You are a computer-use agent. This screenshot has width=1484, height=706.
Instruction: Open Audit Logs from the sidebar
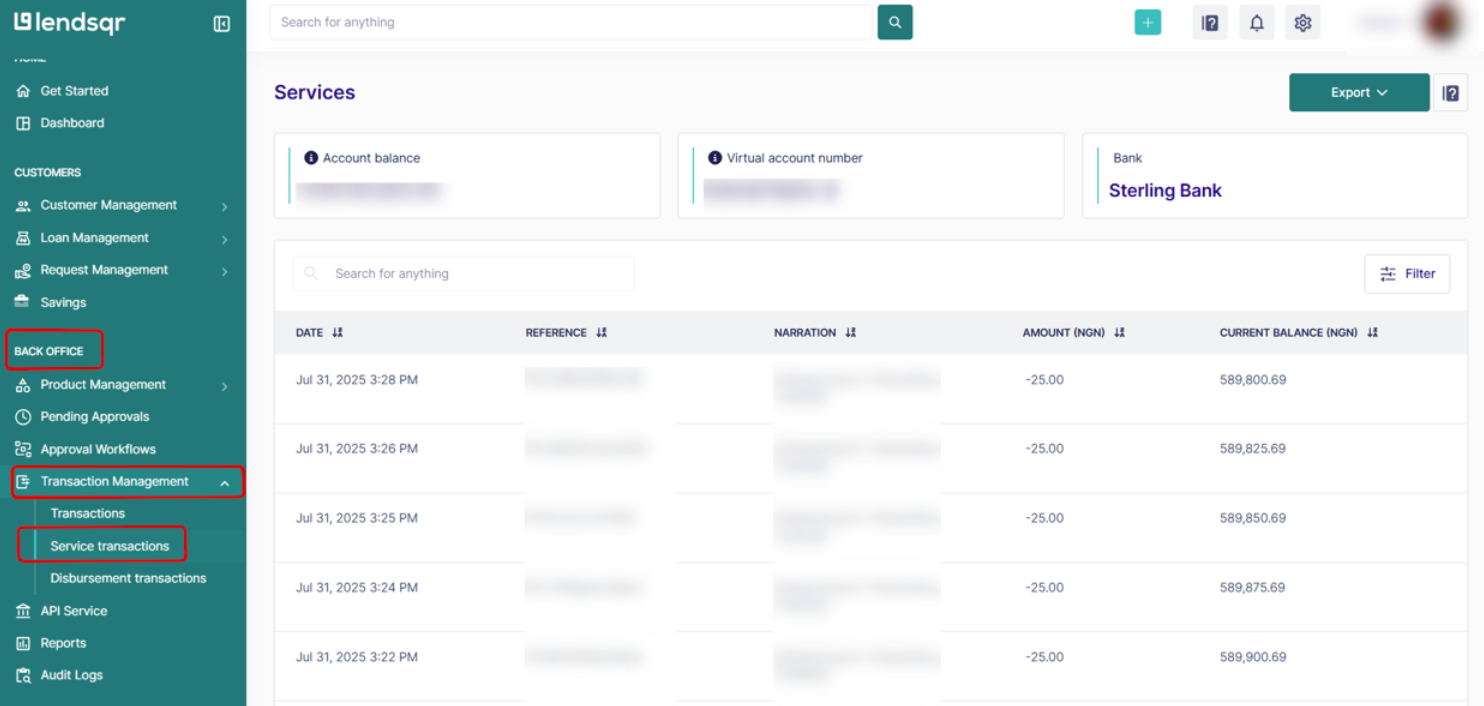pos(72,675)
